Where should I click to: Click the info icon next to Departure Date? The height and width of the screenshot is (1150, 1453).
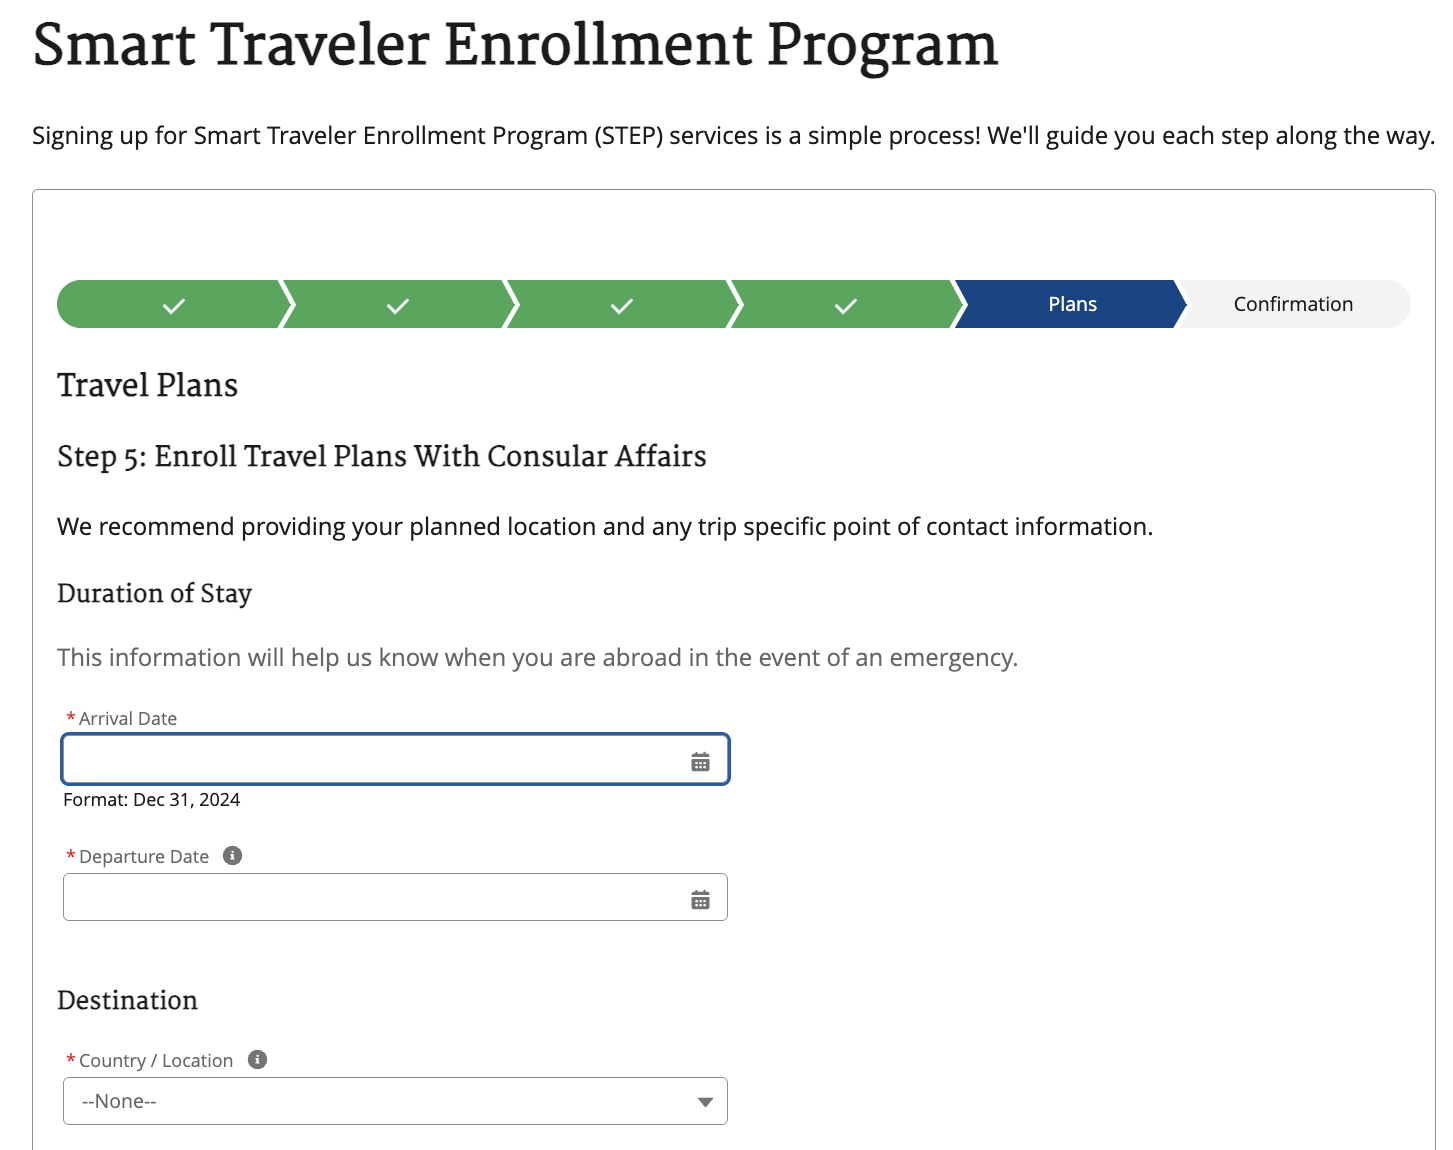(232, 855)
